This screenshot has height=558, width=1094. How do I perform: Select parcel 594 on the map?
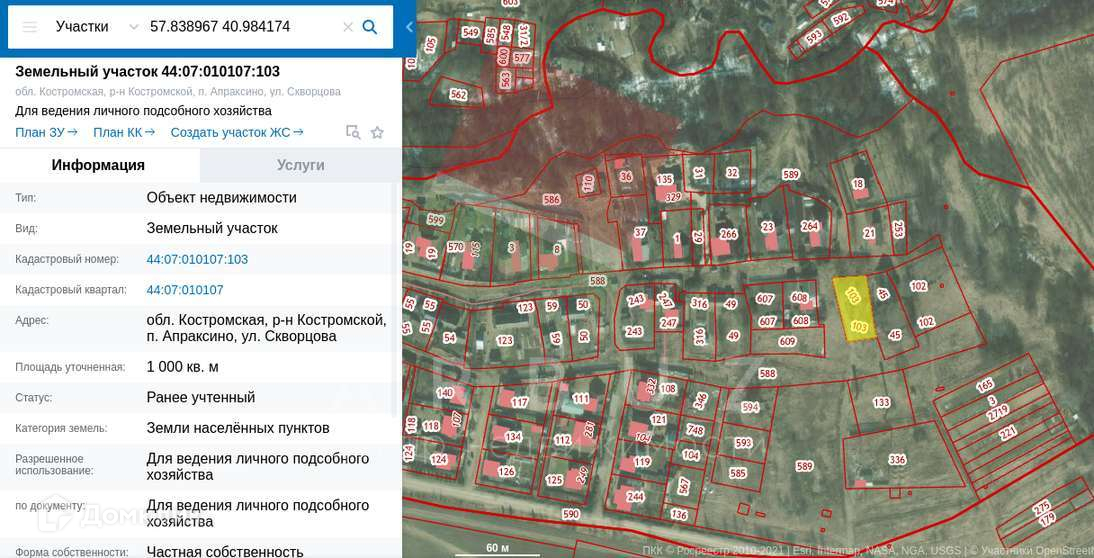click(750, 407)
